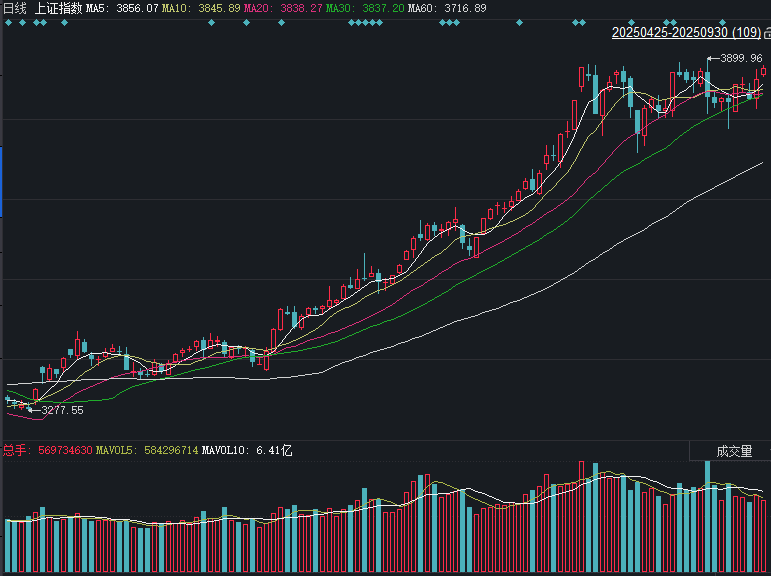Click the right end of the white MA60 line

pyautogui.click(x=763, y=163)
